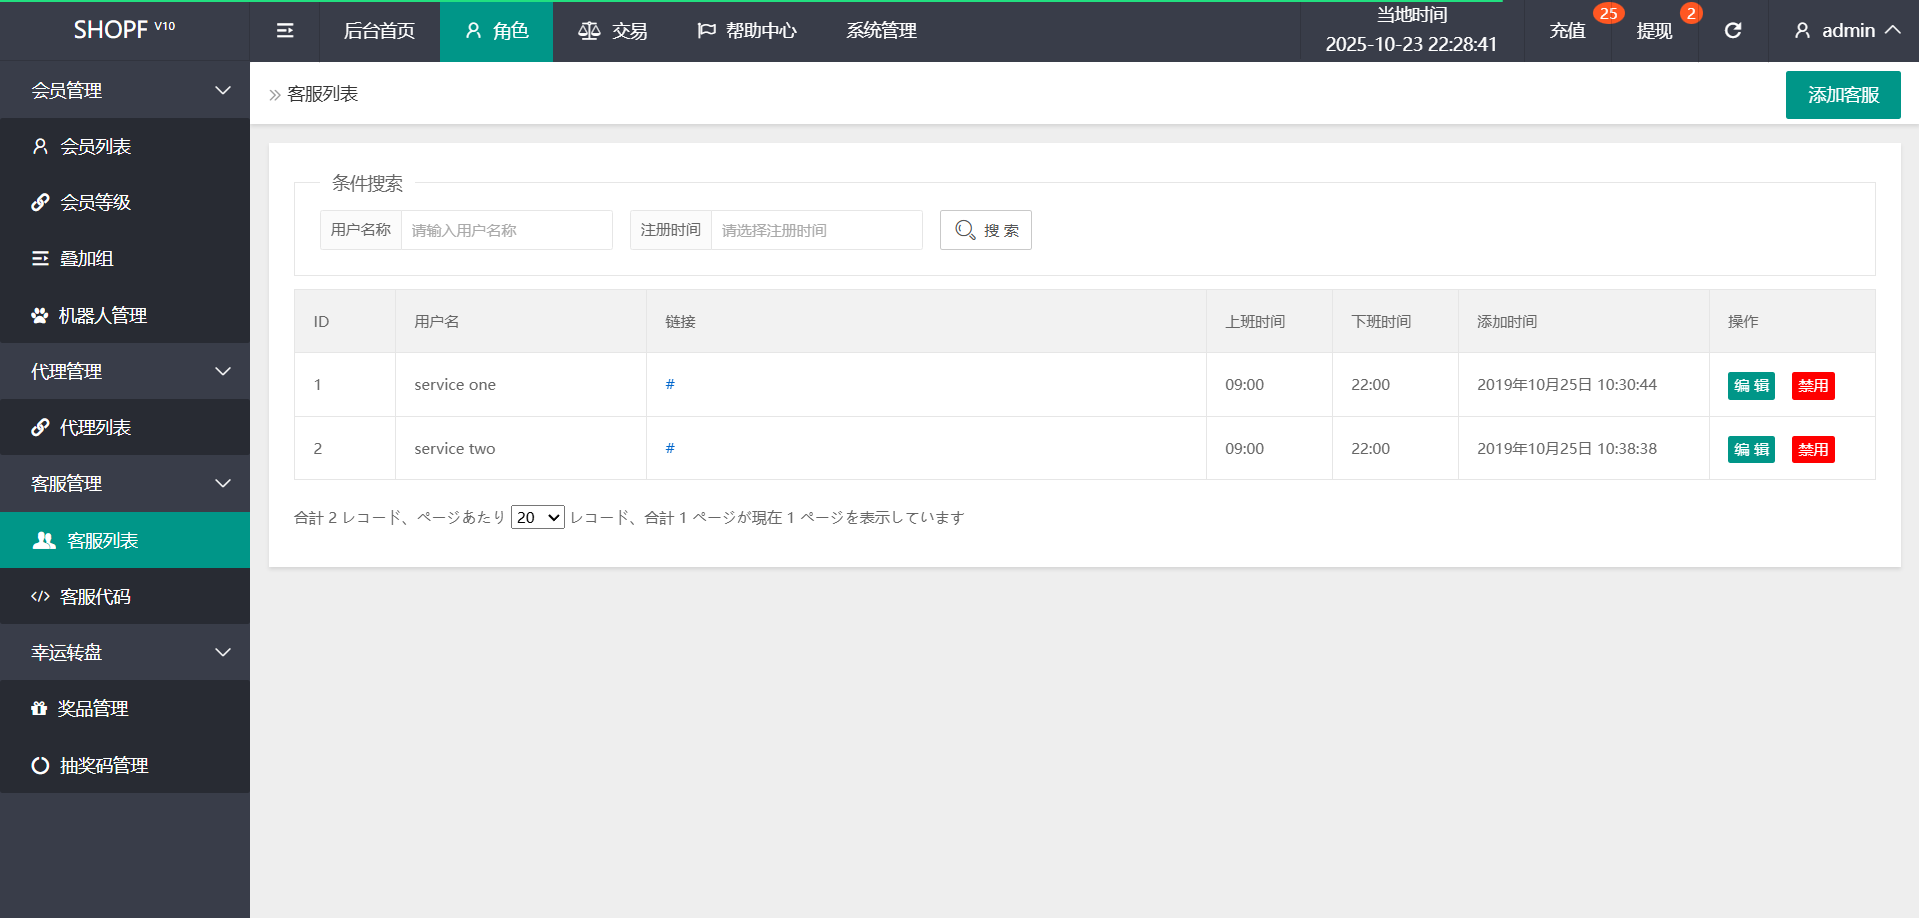Screen dimensions: 1919x918
Task: Click the hamburger sidebar collapse icon
Action: pyautogui.click(x=285, y=31)
